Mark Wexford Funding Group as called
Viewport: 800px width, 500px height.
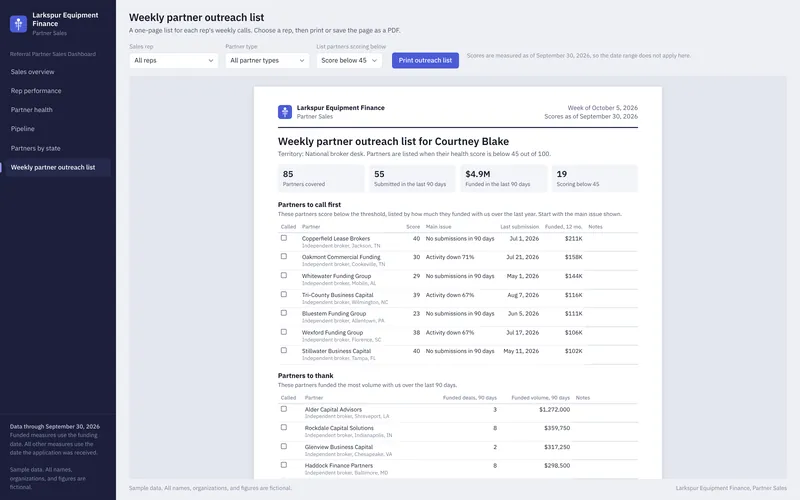[x=284, y=332]
